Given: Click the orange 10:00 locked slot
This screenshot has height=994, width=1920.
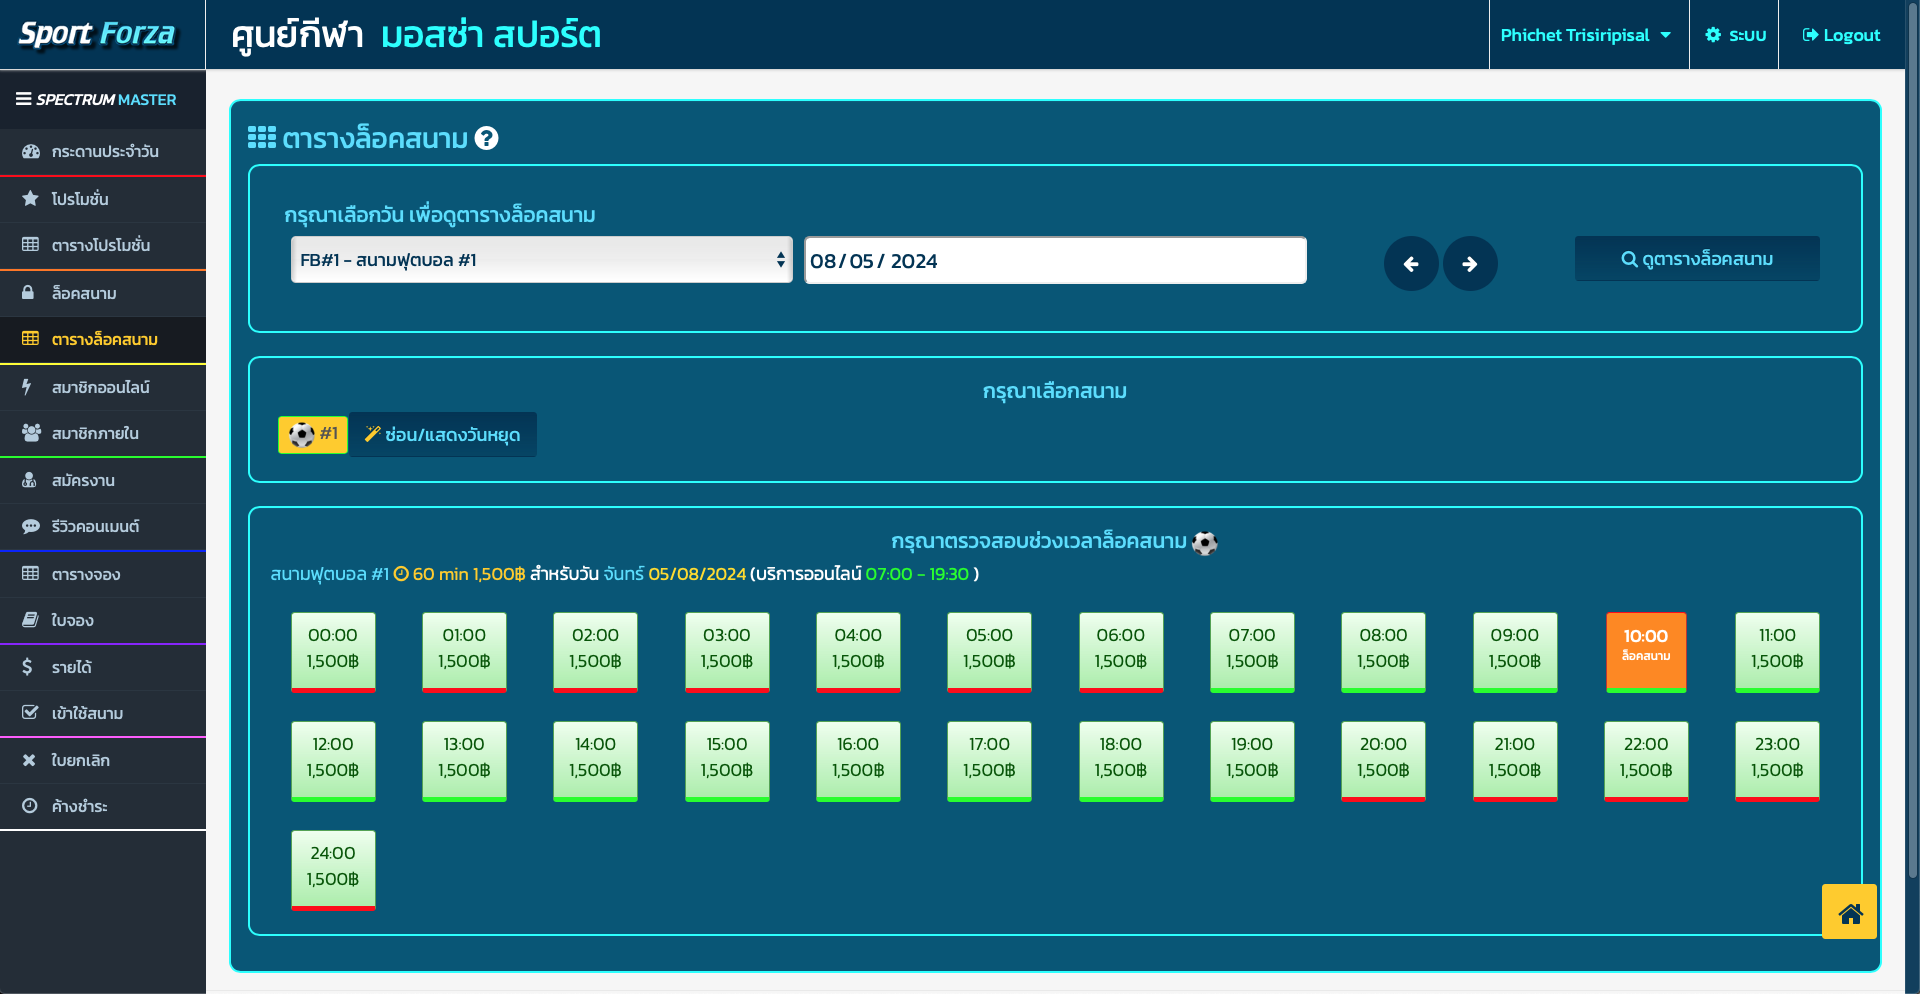Looking at the screenshot, I should coord(1646,651).
